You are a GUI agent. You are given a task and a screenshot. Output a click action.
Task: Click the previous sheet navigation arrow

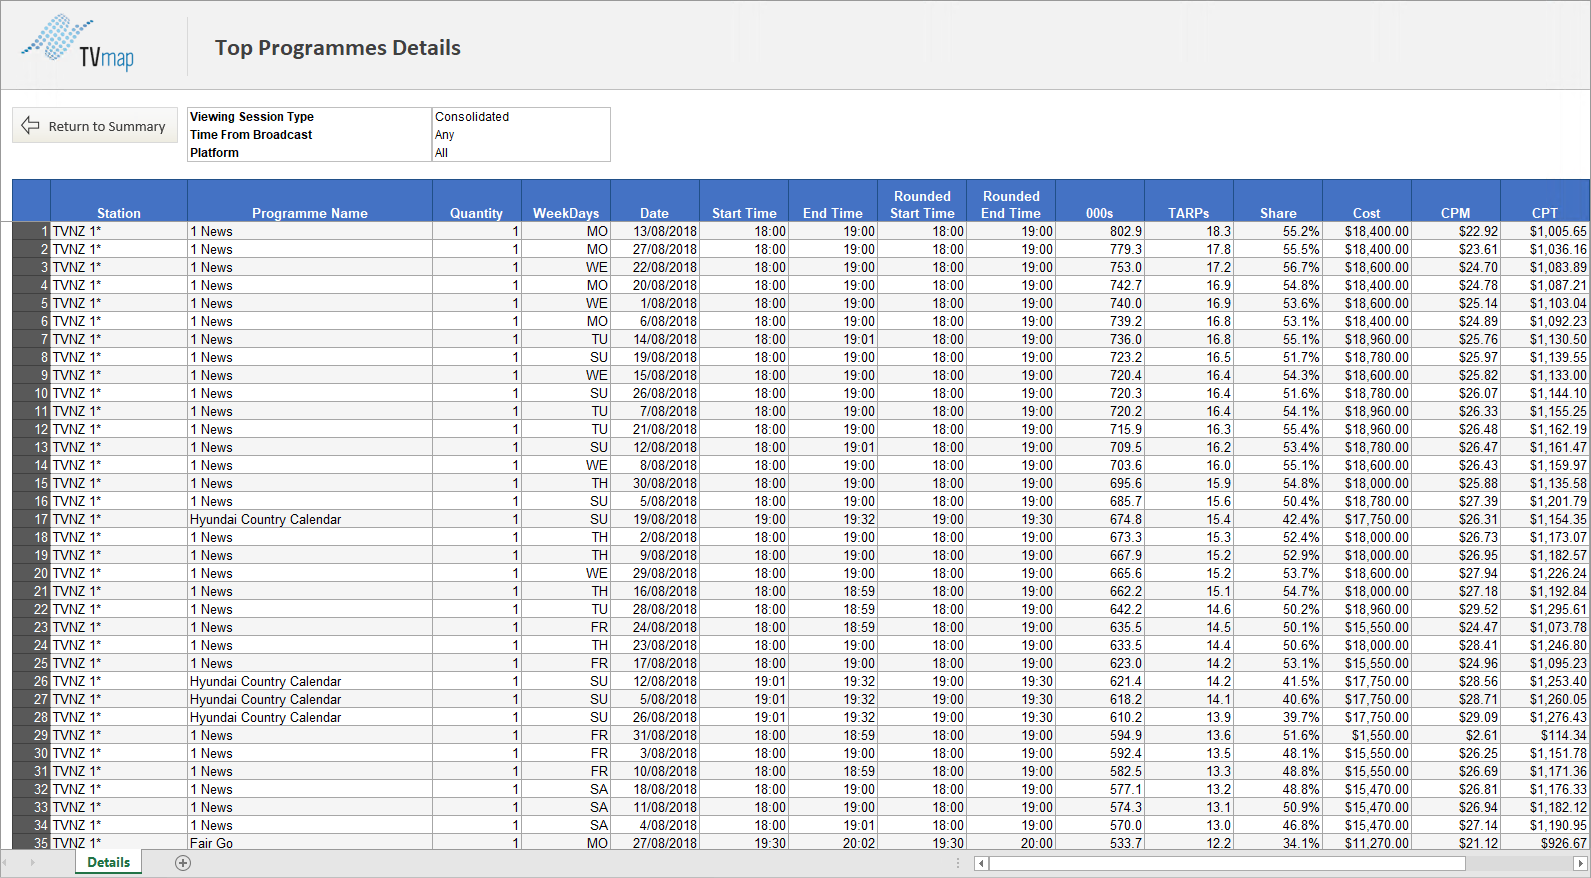click(x=6, y=862)
